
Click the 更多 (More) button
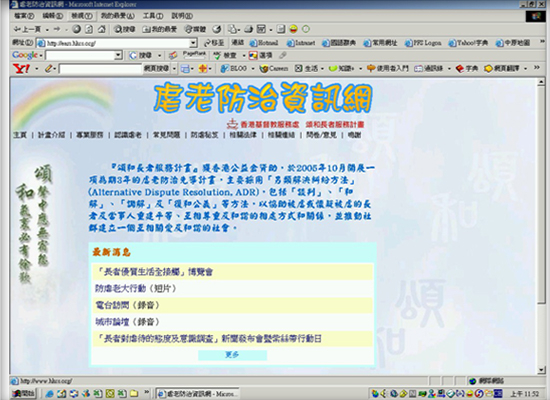[232, 355]
